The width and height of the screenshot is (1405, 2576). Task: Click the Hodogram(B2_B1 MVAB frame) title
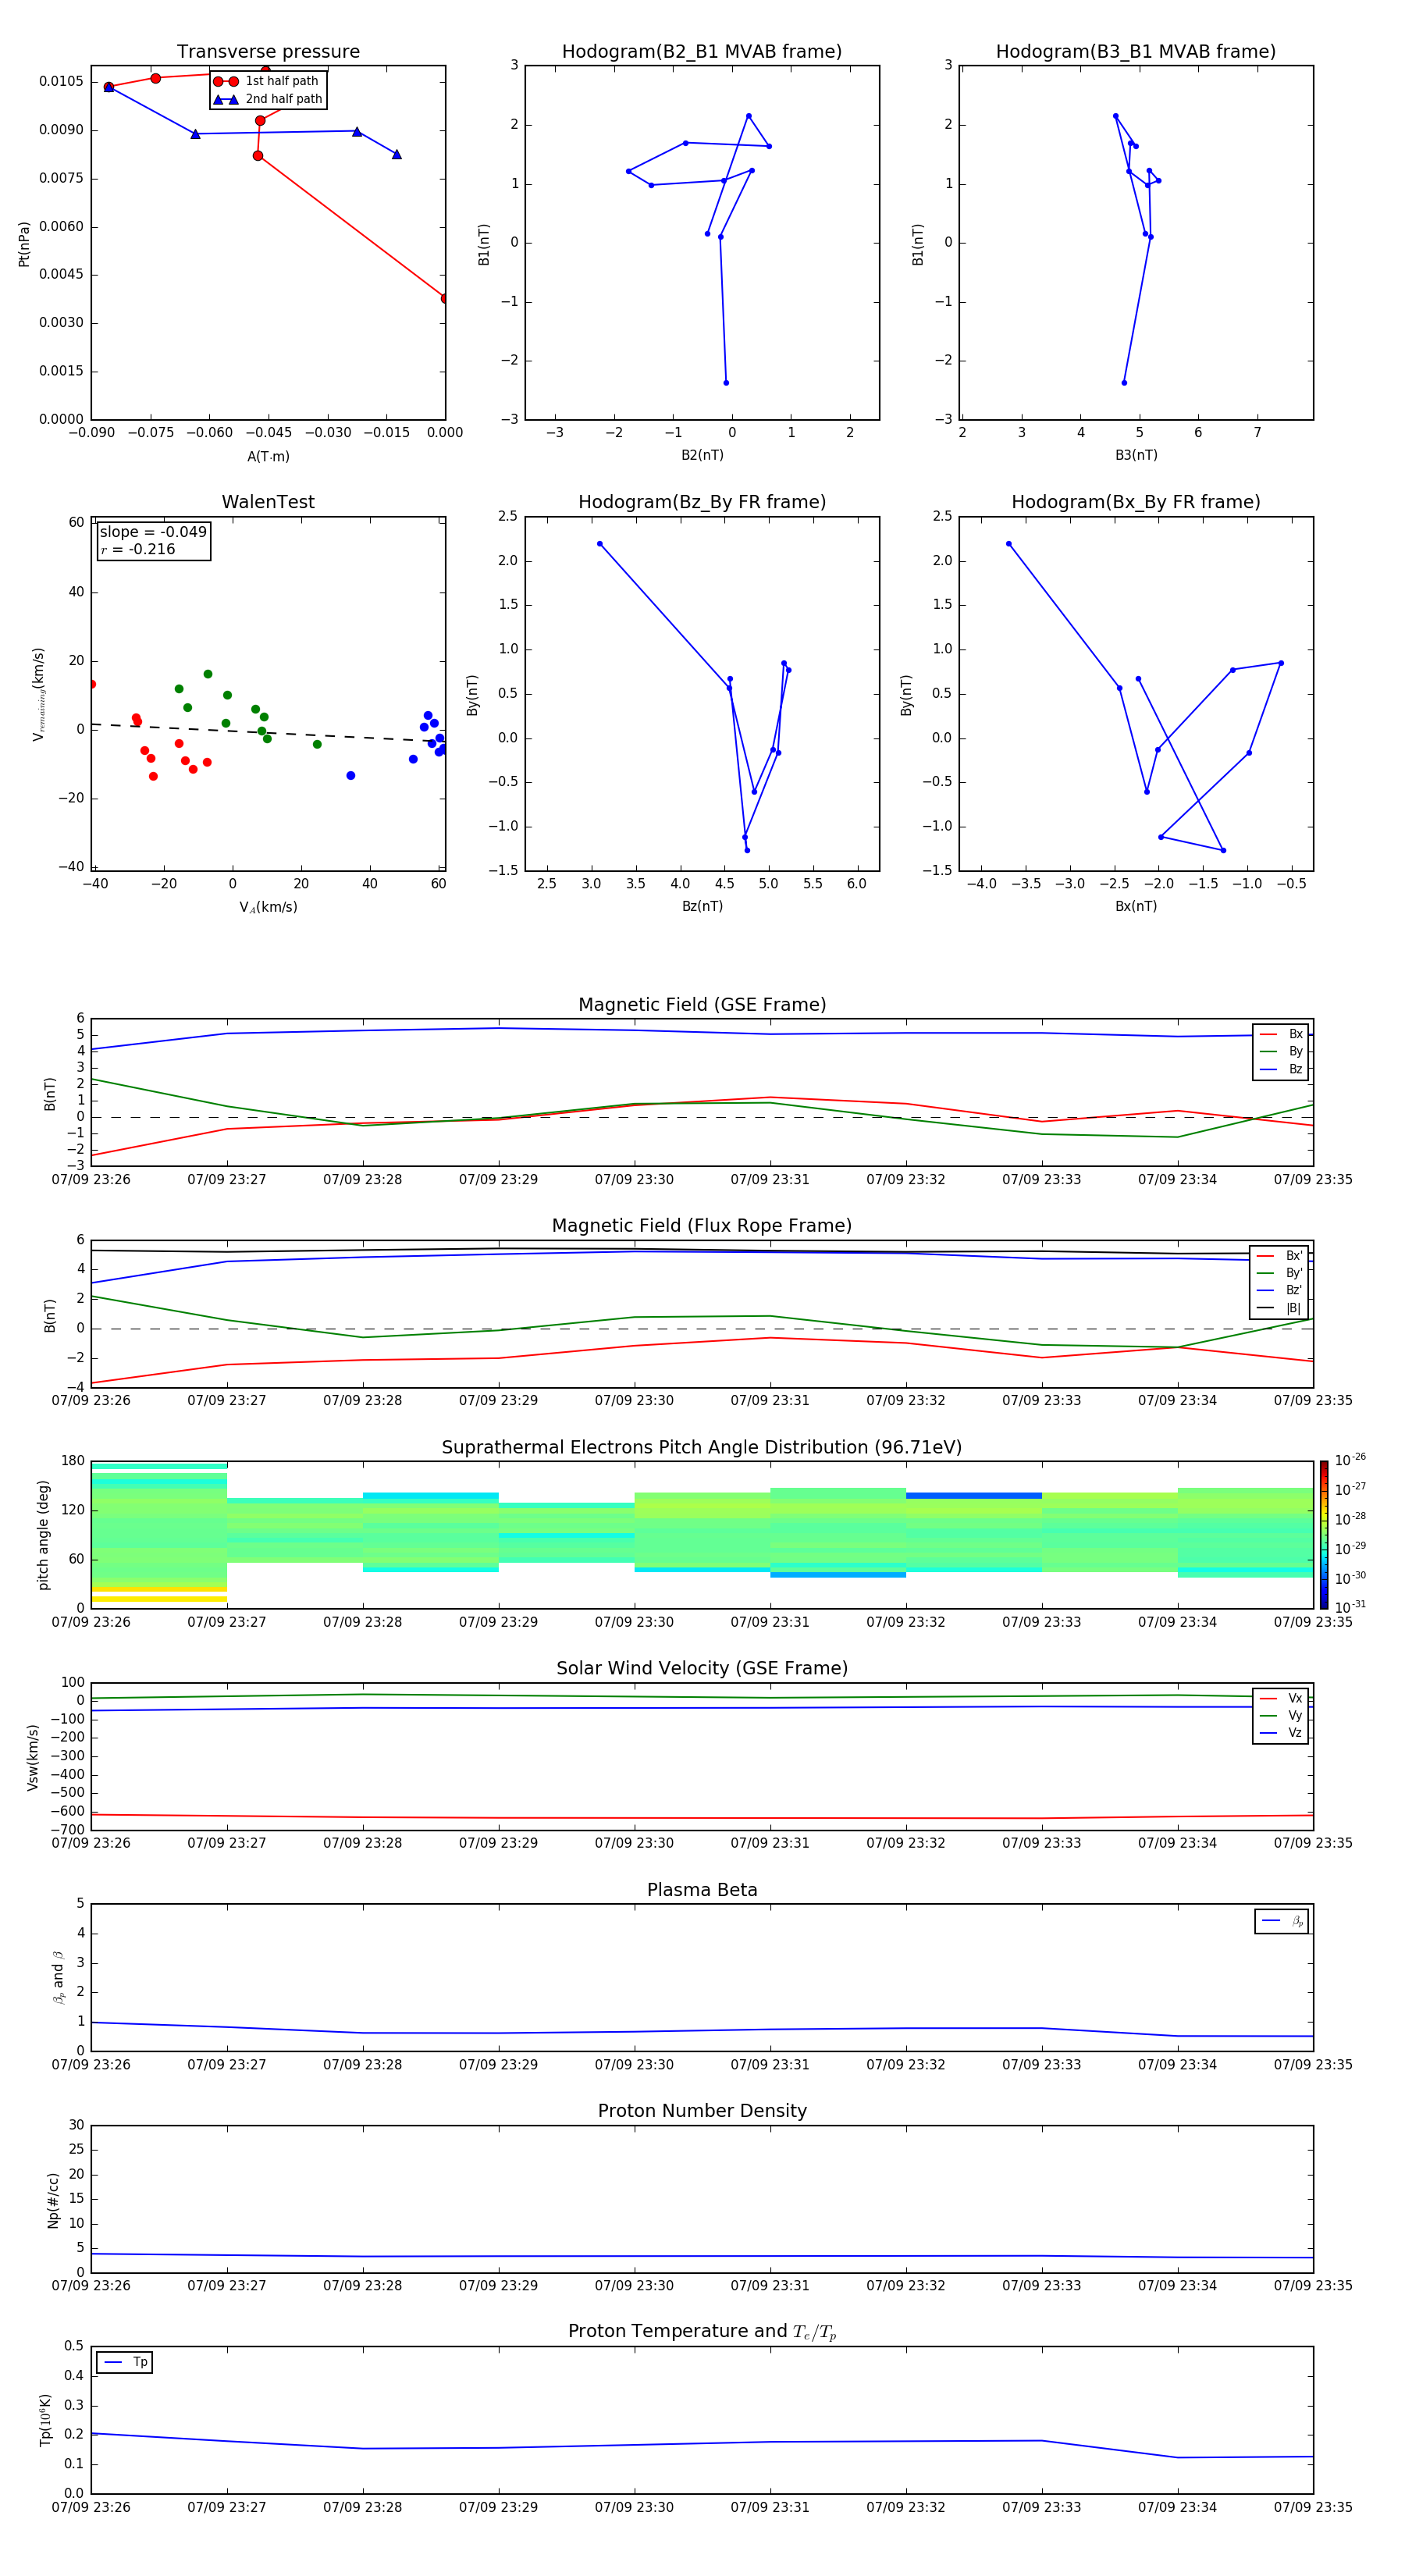click(x=702, y=52)
